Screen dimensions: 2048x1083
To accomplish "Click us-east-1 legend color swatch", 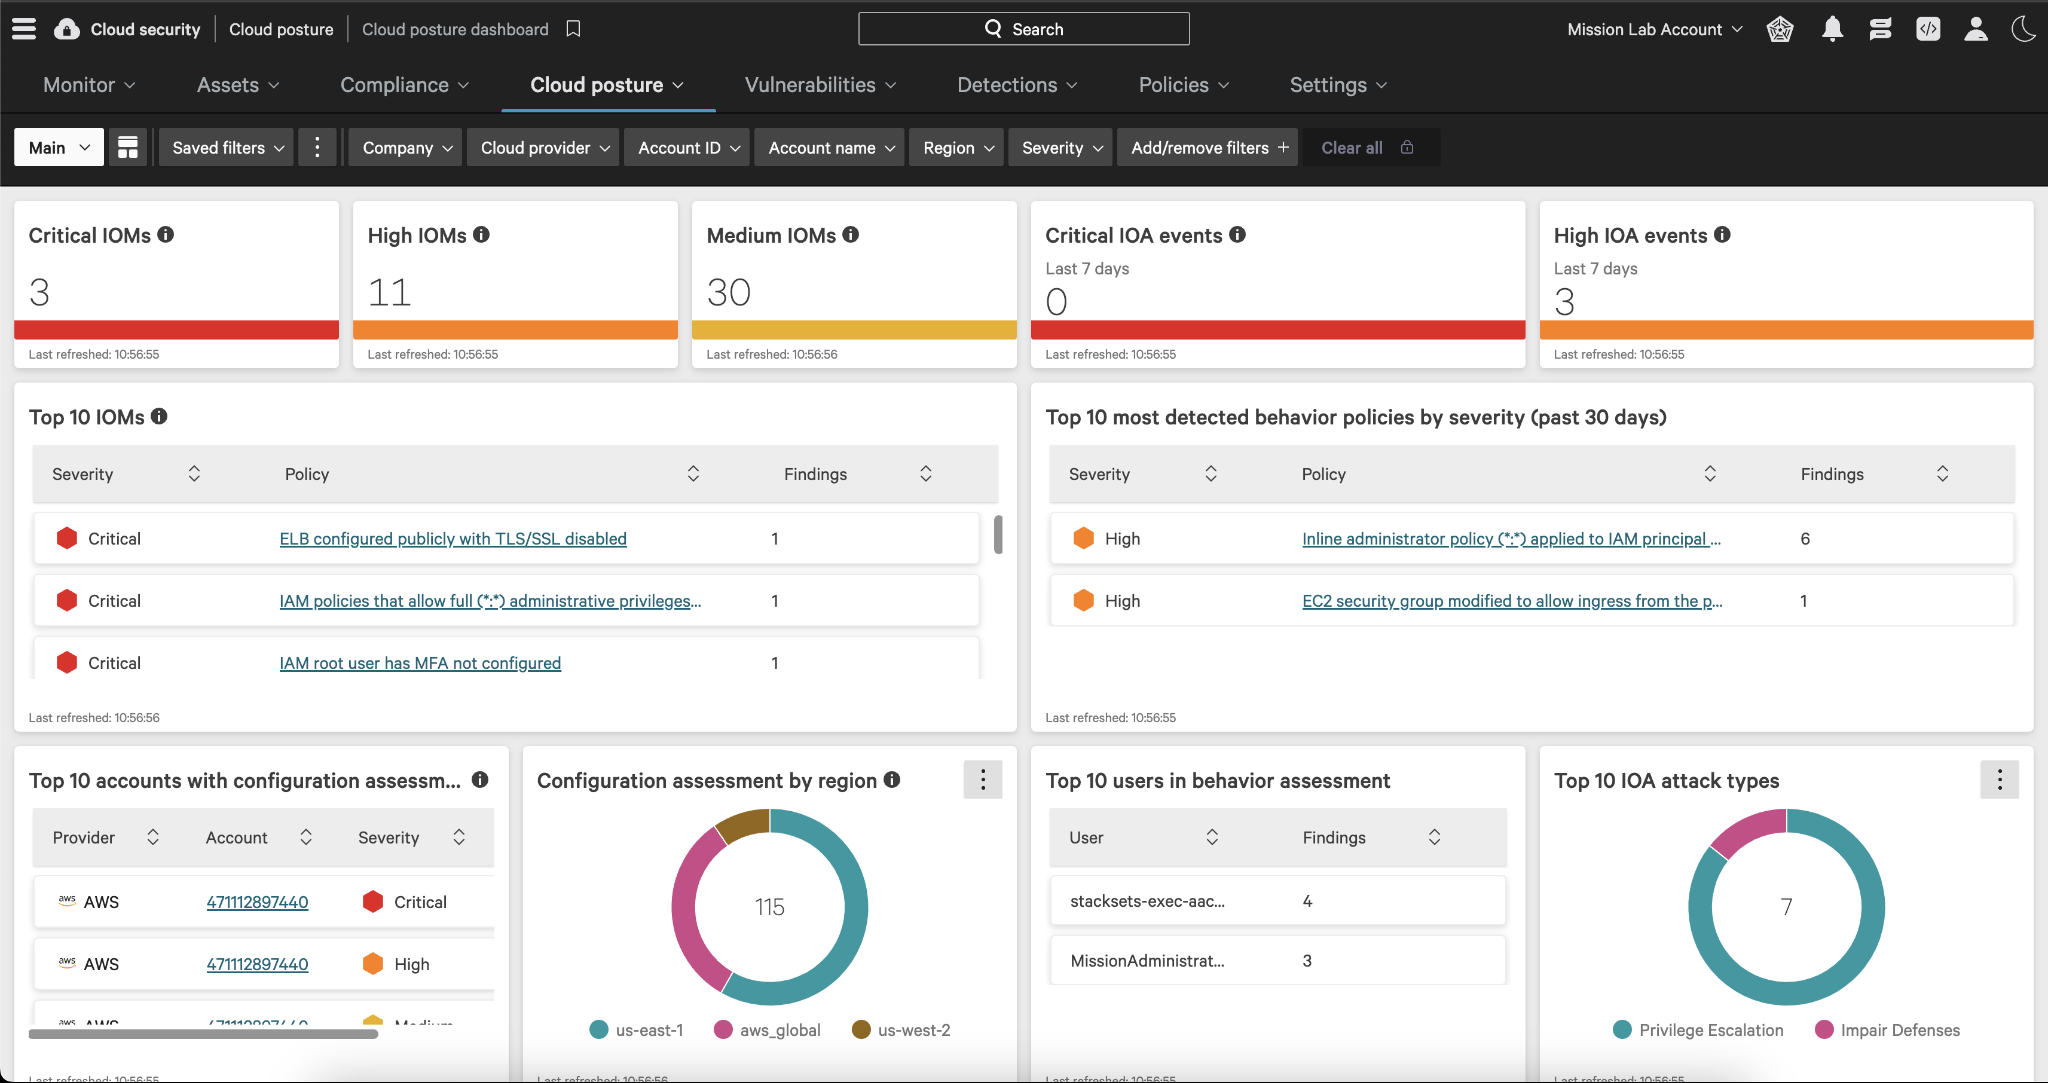I will click(599, 1030).
